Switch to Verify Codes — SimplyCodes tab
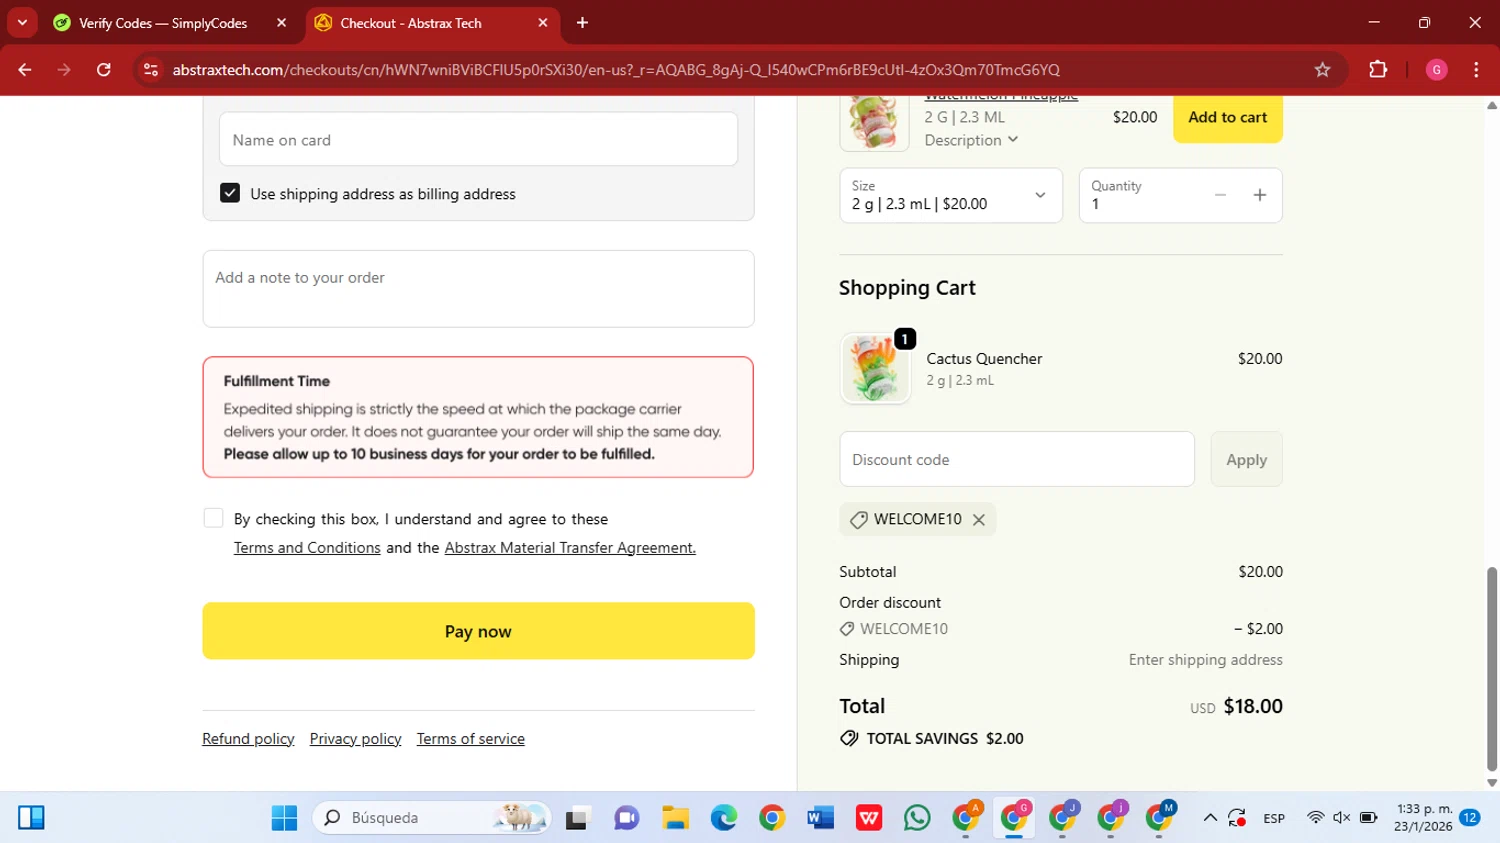The height and width of the screenshot is (843, 1500). (x=163, y=23)
